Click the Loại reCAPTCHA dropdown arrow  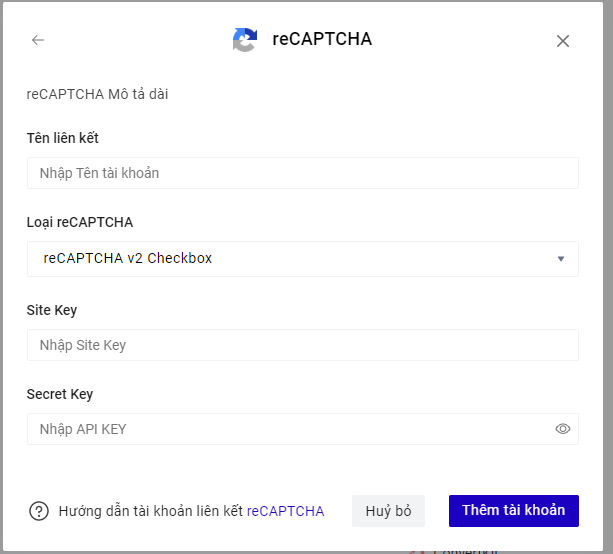(560, 259)
